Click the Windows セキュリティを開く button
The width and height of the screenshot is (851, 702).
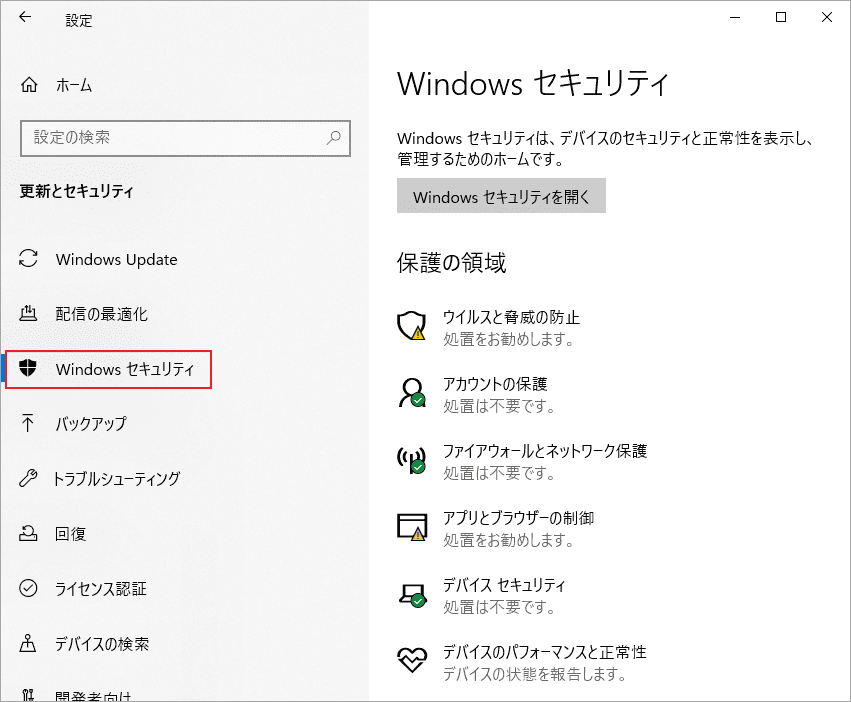[x=501, y=195]
